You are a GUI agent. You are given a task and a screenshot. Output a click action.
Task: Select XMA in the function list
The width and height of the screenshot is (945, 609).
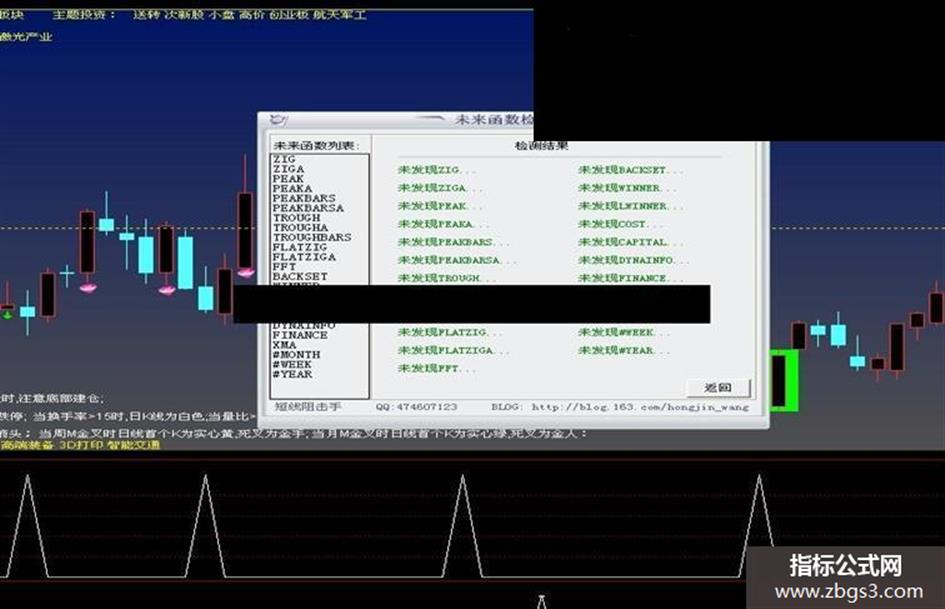click(x=284, y=344)
